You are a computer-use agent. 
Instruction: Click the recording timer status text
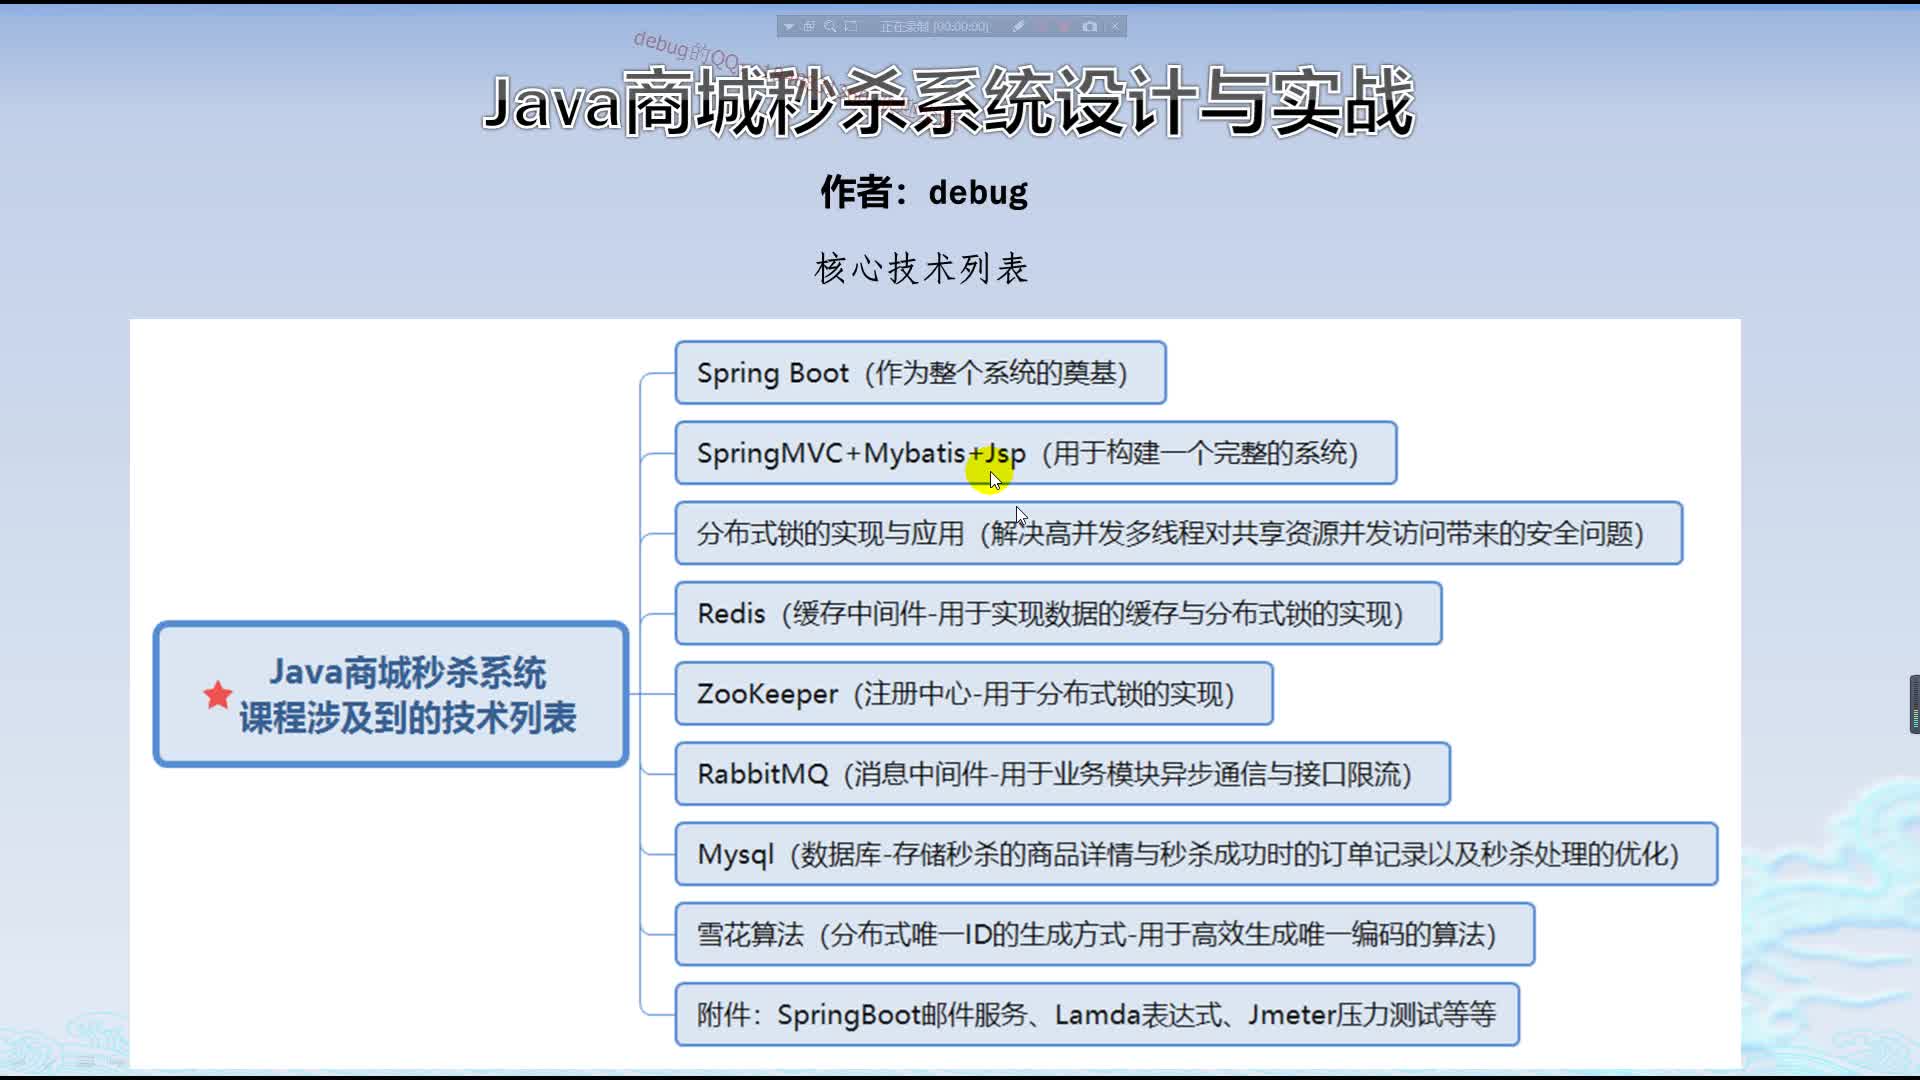(x=935, y=26)
